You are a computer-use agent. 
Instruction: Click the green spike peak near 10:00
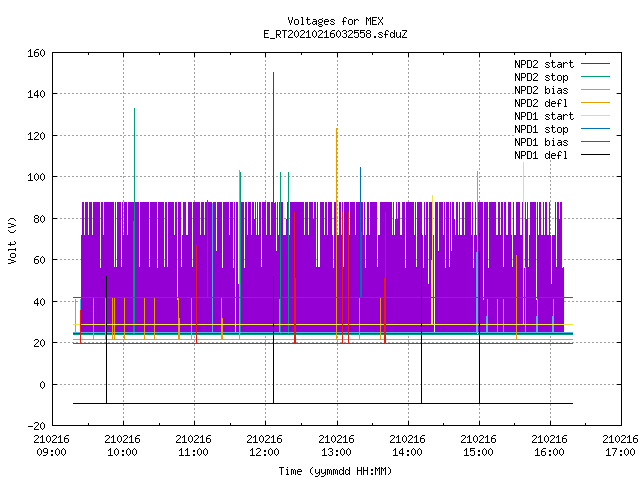point(134,109)
